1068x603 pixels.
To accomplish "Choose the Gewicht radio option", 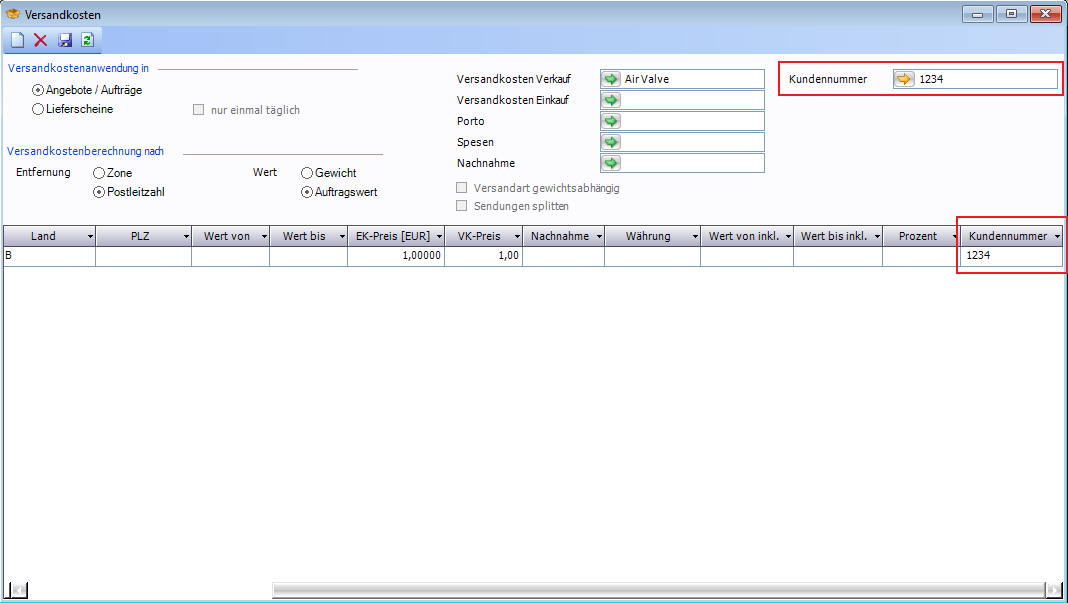I will click(307, 173).
